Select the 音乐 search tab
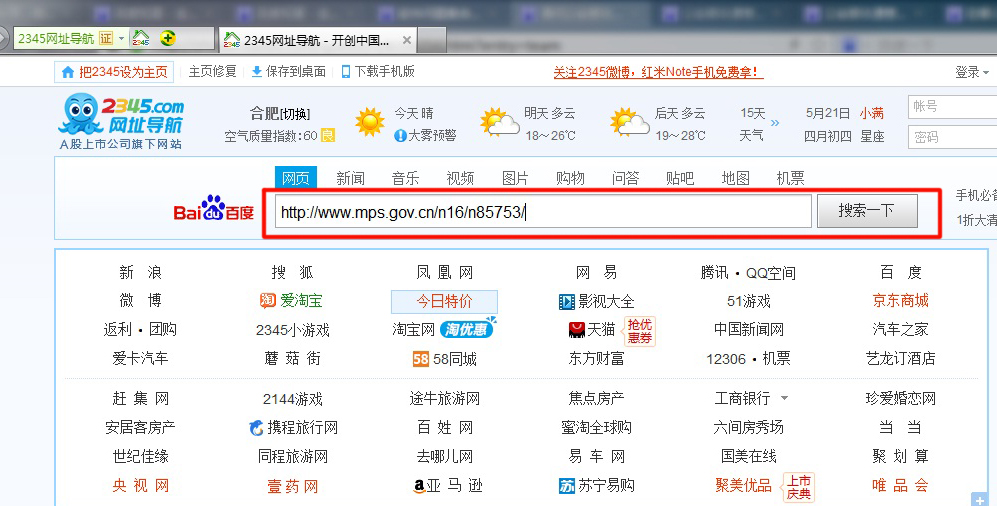This screenshot has height=506, width=997. pyautogui.click(x=406, y=178)
